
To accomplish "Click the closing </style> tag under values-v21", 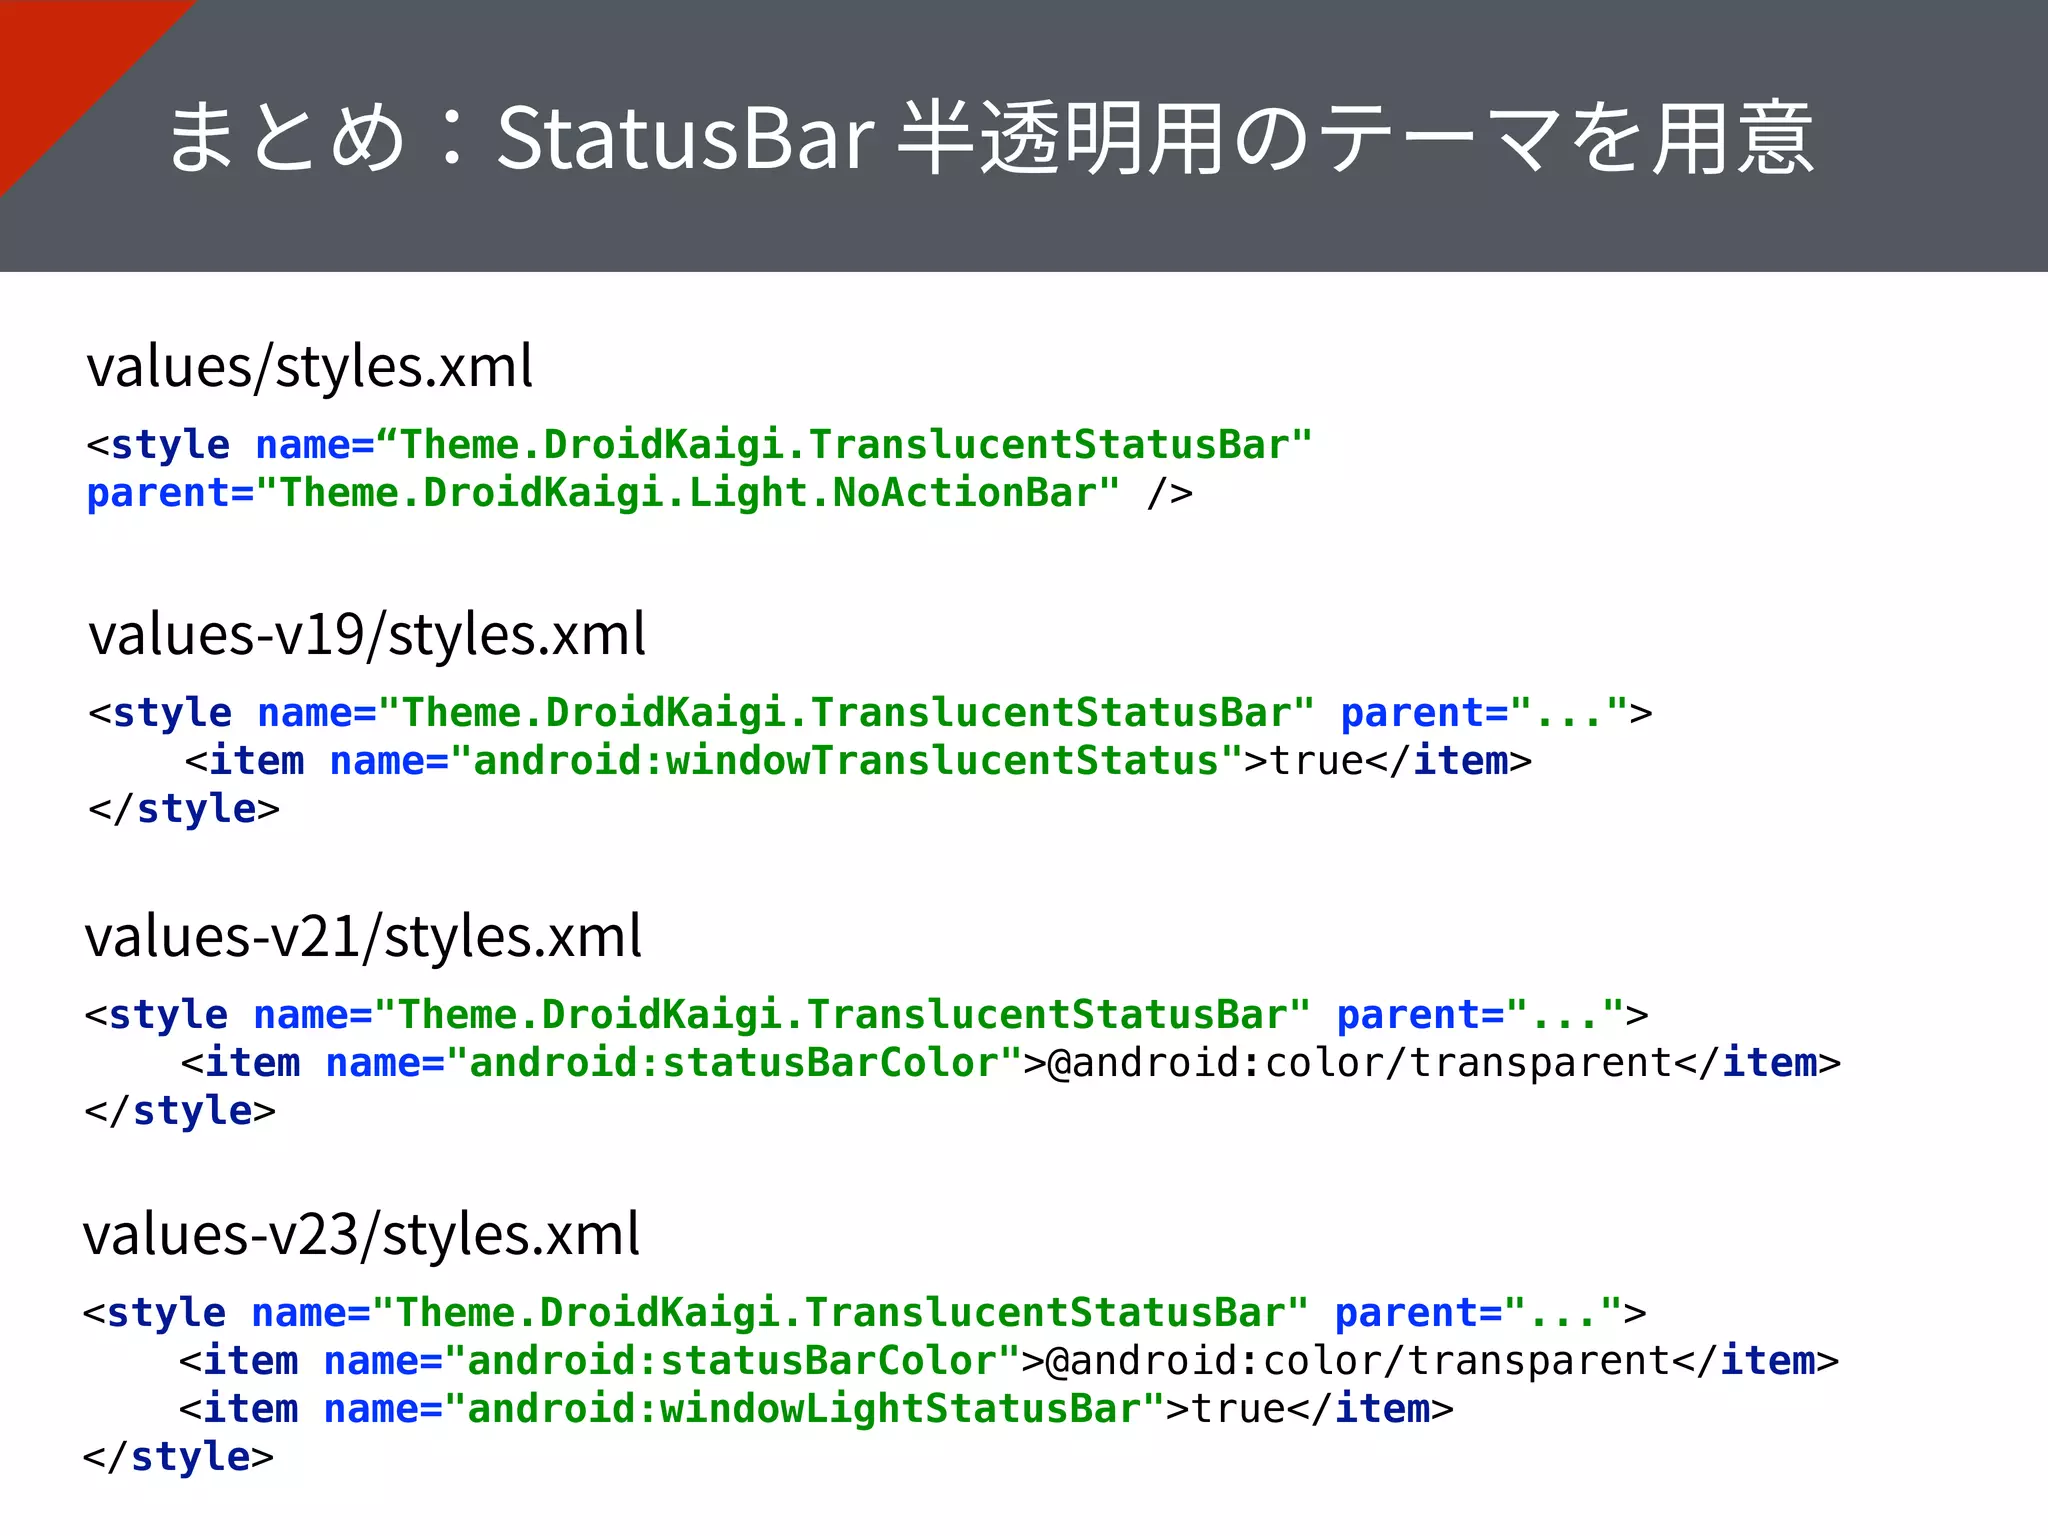I will (180, 1111).
